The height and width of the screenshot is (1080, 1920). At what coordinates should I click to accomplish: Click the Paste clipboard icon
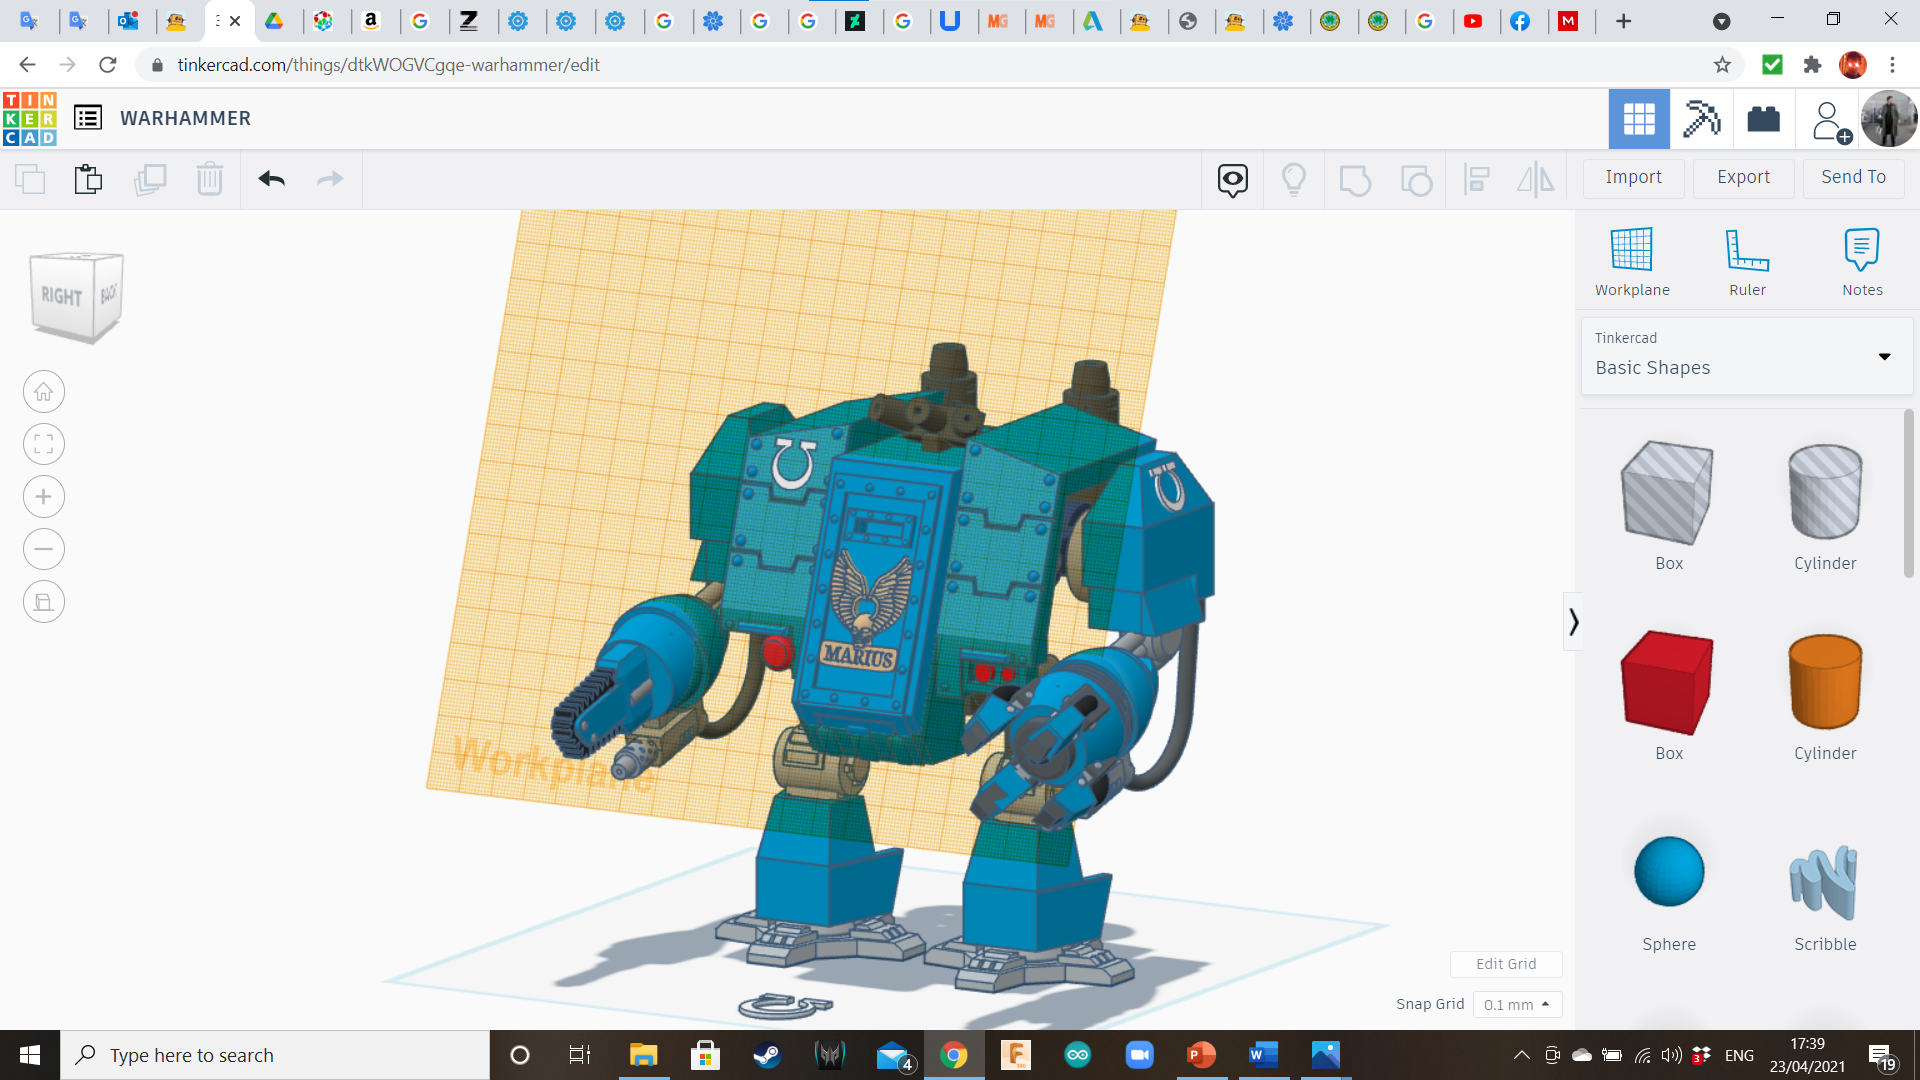tap(88, 179)
